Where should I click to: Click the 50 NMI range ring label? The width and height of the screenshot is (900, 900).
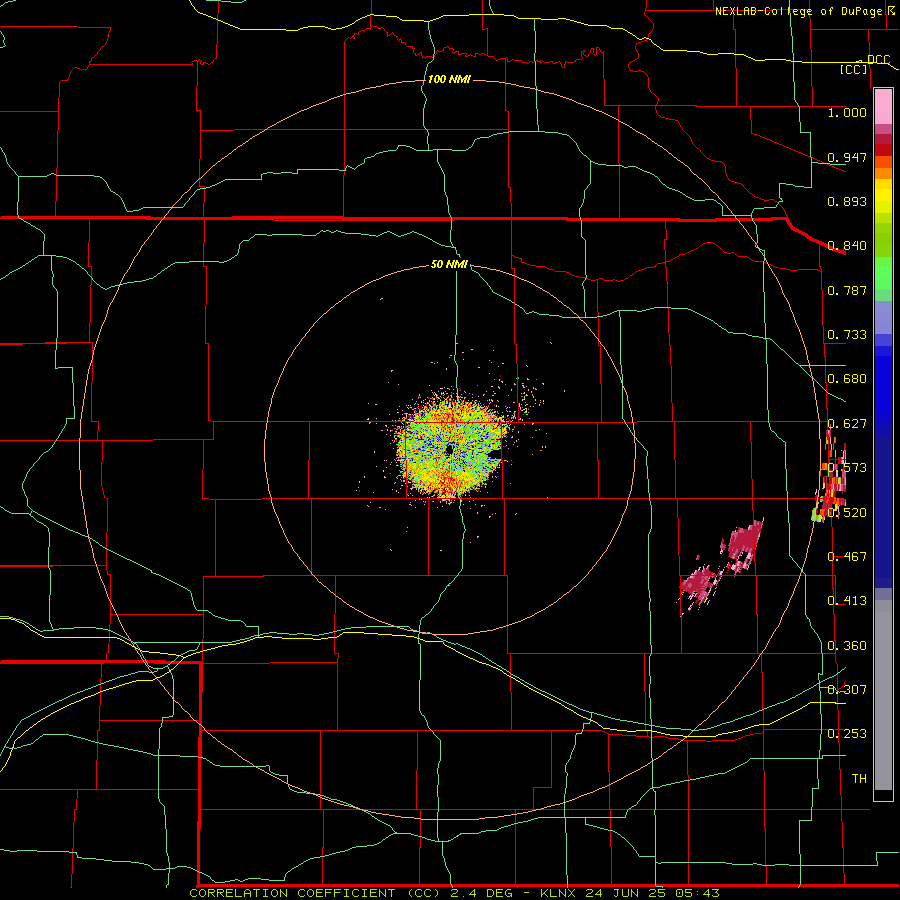(x=449, y=264)
